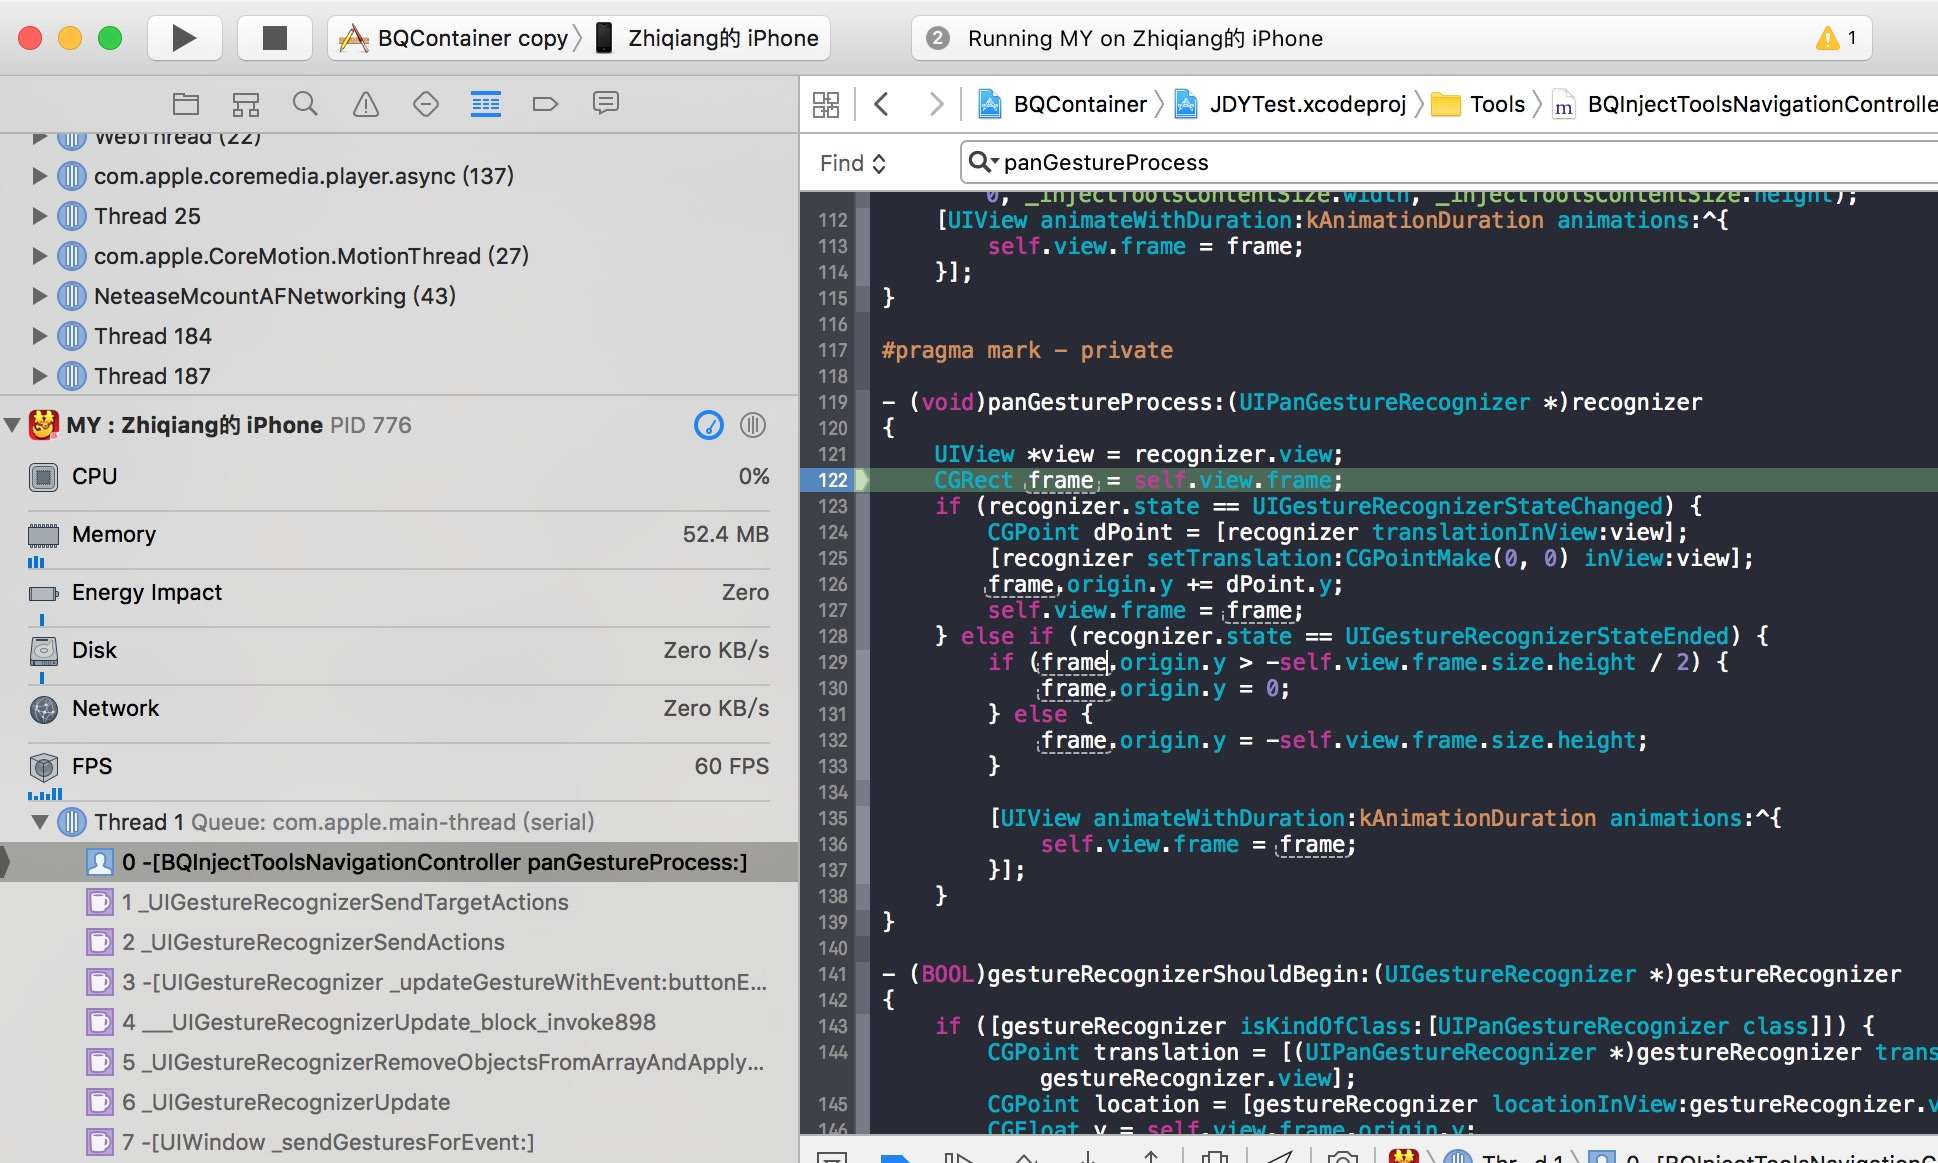Expand the Thread 25 row
Screen dimensions: 1938x1163
coord(39,216)
